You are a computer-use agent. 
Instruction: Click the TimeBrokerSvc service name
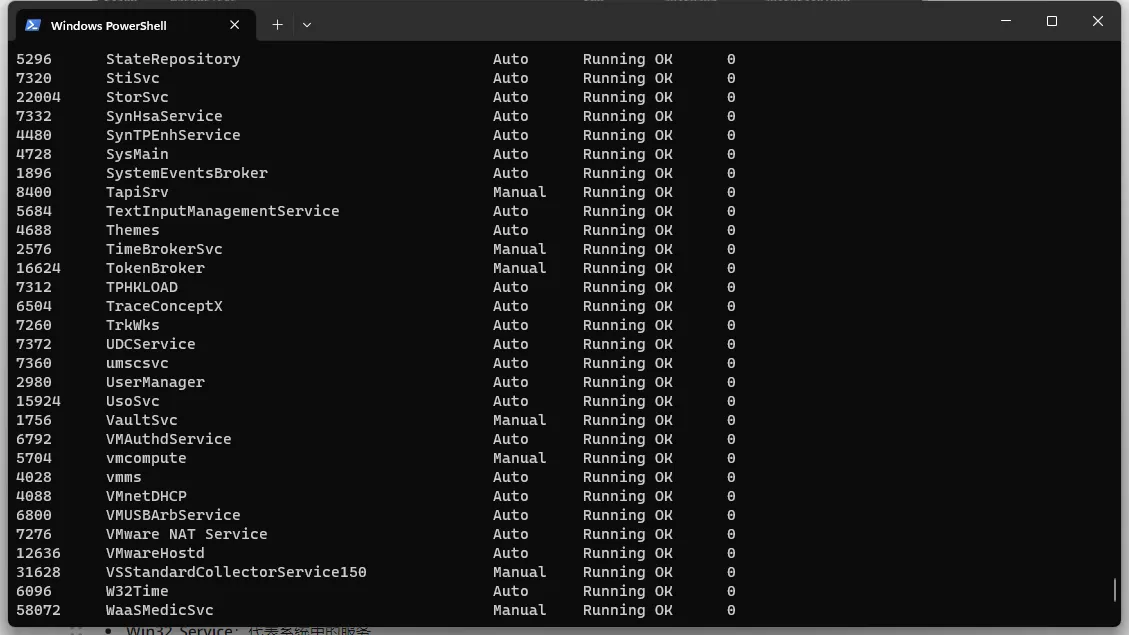(x=164, y=249)
